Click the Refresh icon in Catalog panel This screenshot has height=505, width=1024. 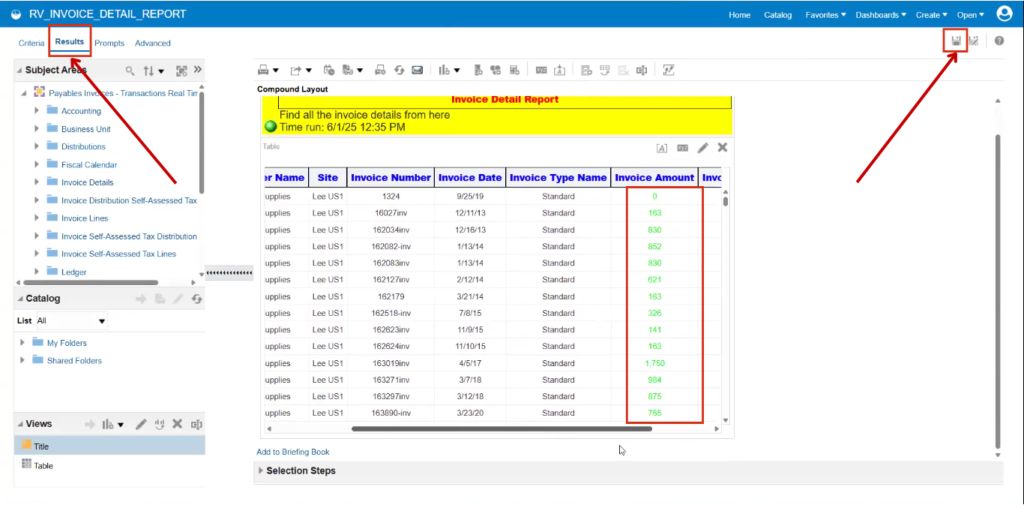coord(197,299)
